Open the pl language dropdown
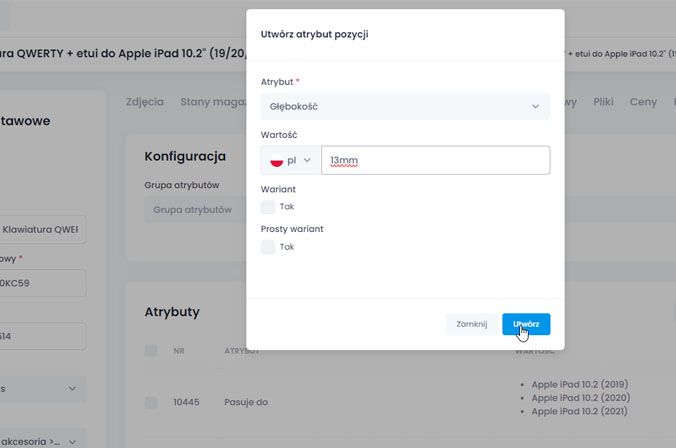This screenshot has width=676, height=448. pos(291,160)
